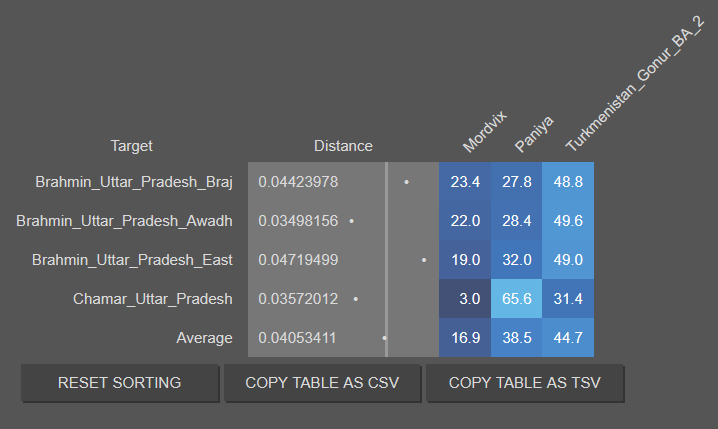Select the Brahmin_Uttar_Pradesh_Awadh target row label
This screenshot has height=429, width=718.
click(x=124, y=221)
